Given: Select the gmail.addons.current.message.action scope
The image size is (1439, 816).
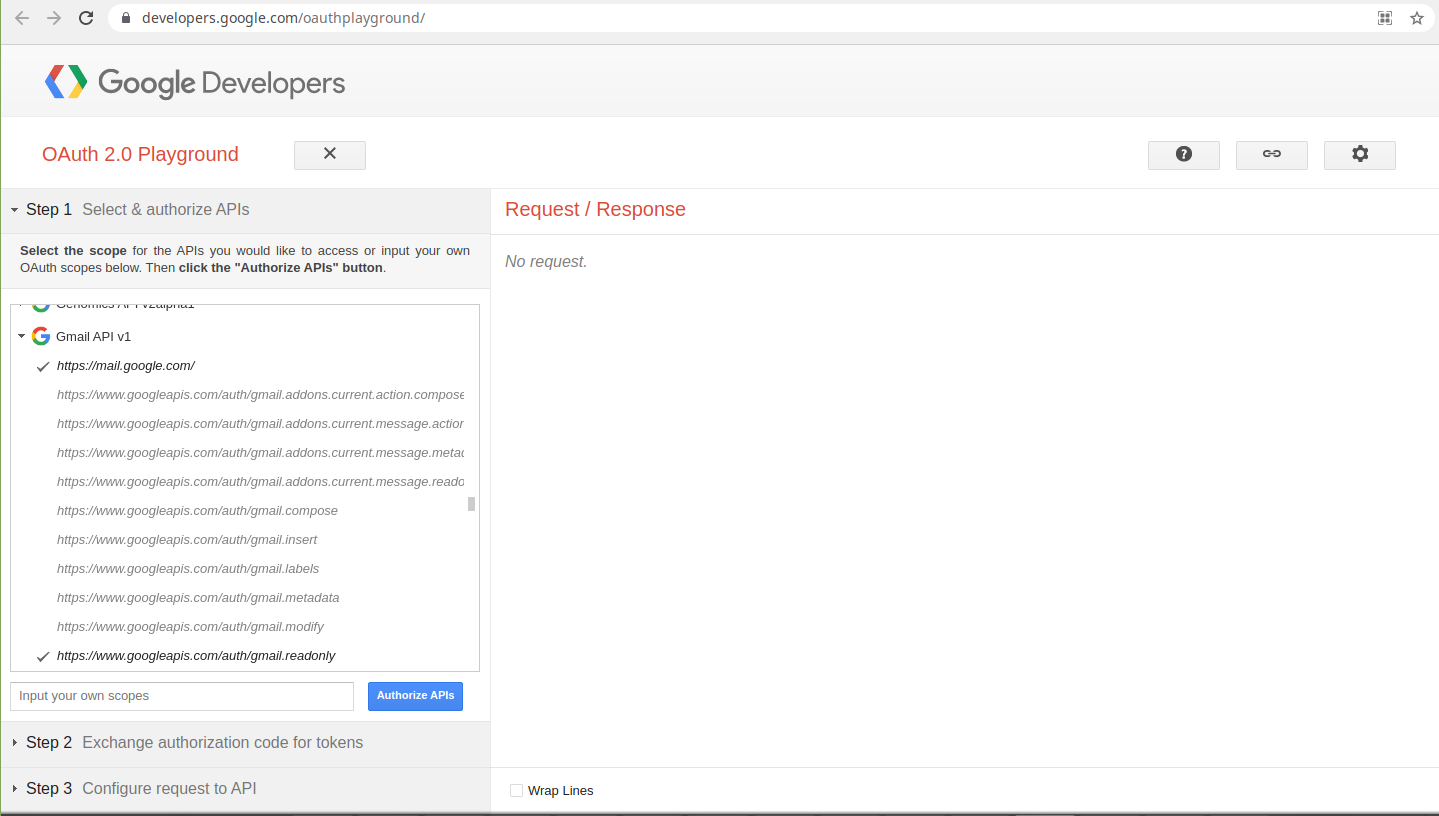Looking at the screenshot, I should tap(260, 424).
